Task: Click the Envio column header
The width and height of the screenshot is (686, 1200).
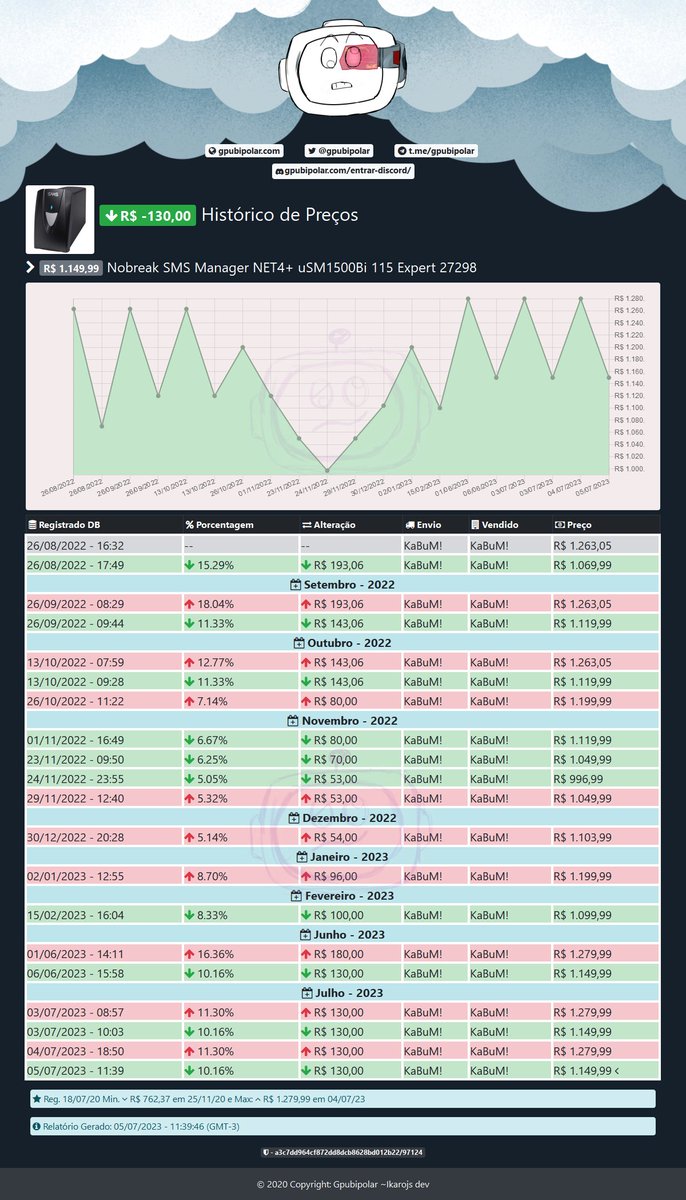Action: coord(433,524)
